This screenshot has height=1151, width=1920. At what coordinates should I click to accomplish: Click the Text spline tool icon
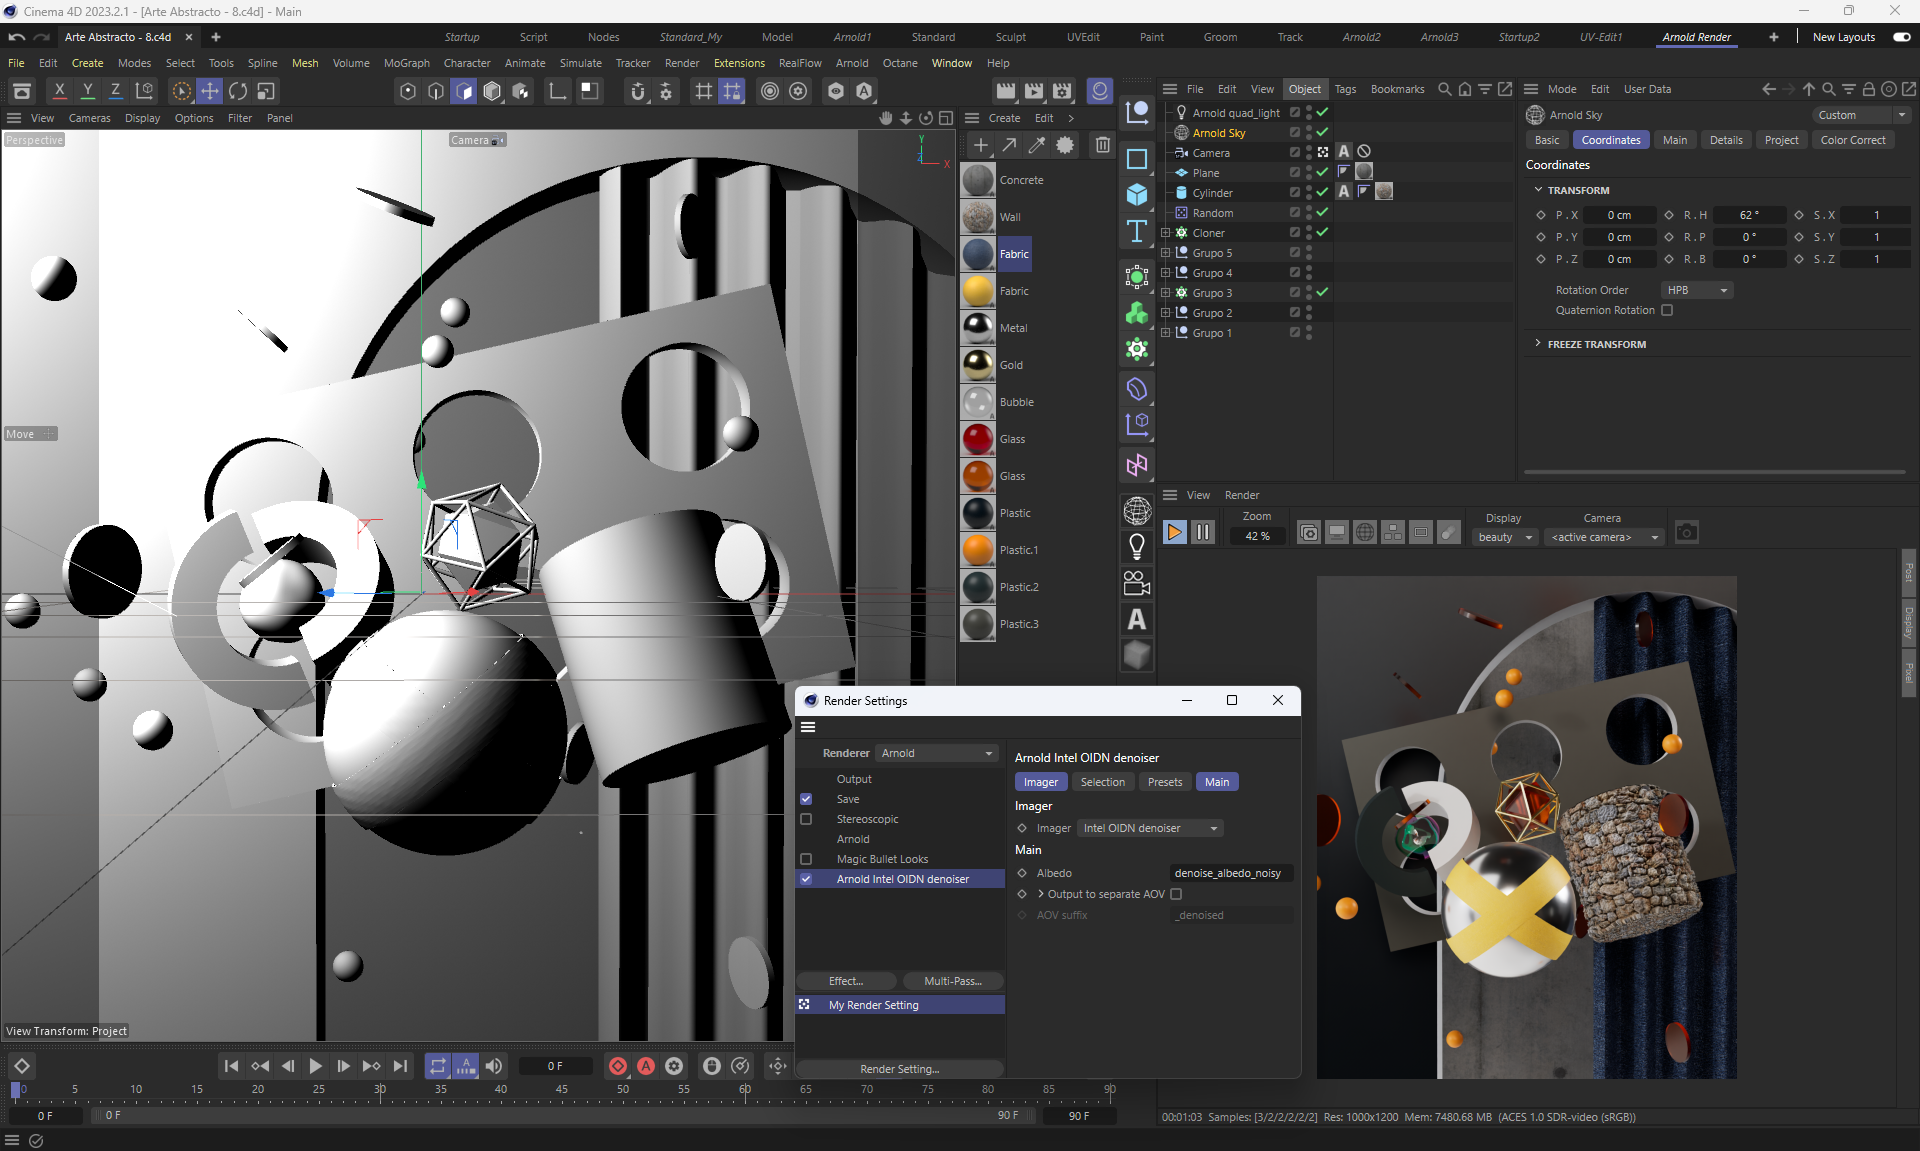pyautogui.click(x=1137, y=232)
